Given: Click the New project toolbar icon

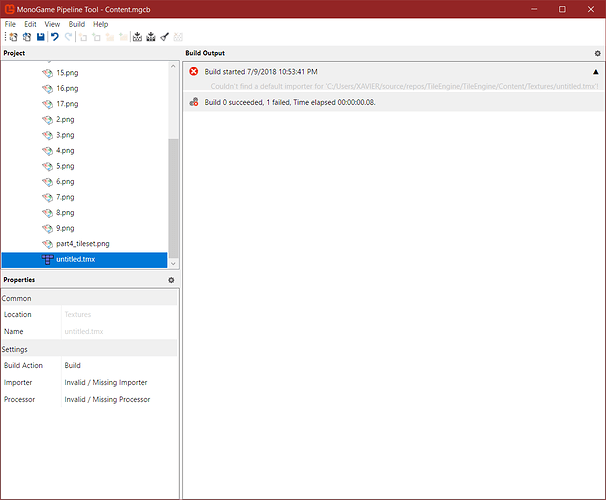Looking at the screenshot, I should coord(14,37).
